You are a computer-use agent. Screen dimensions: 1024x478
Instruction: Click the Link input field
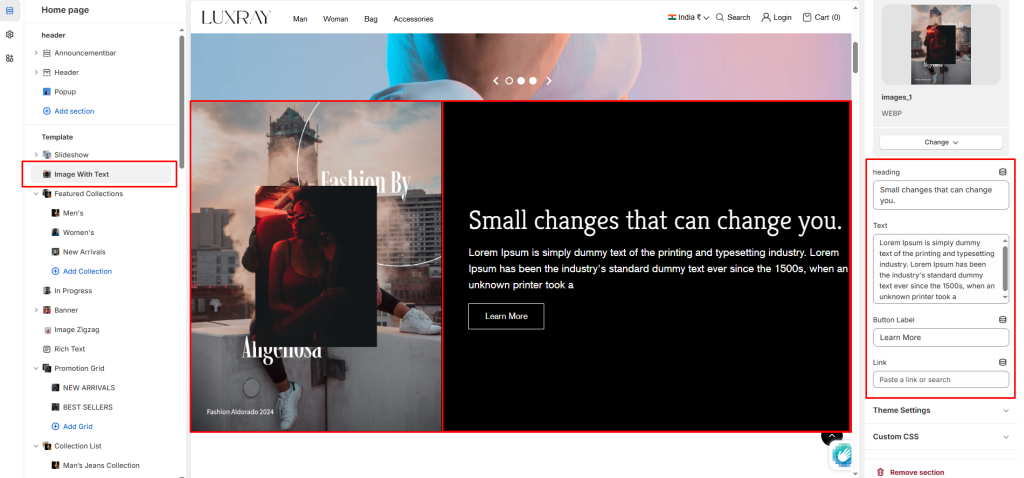click(x=940, y=379)
